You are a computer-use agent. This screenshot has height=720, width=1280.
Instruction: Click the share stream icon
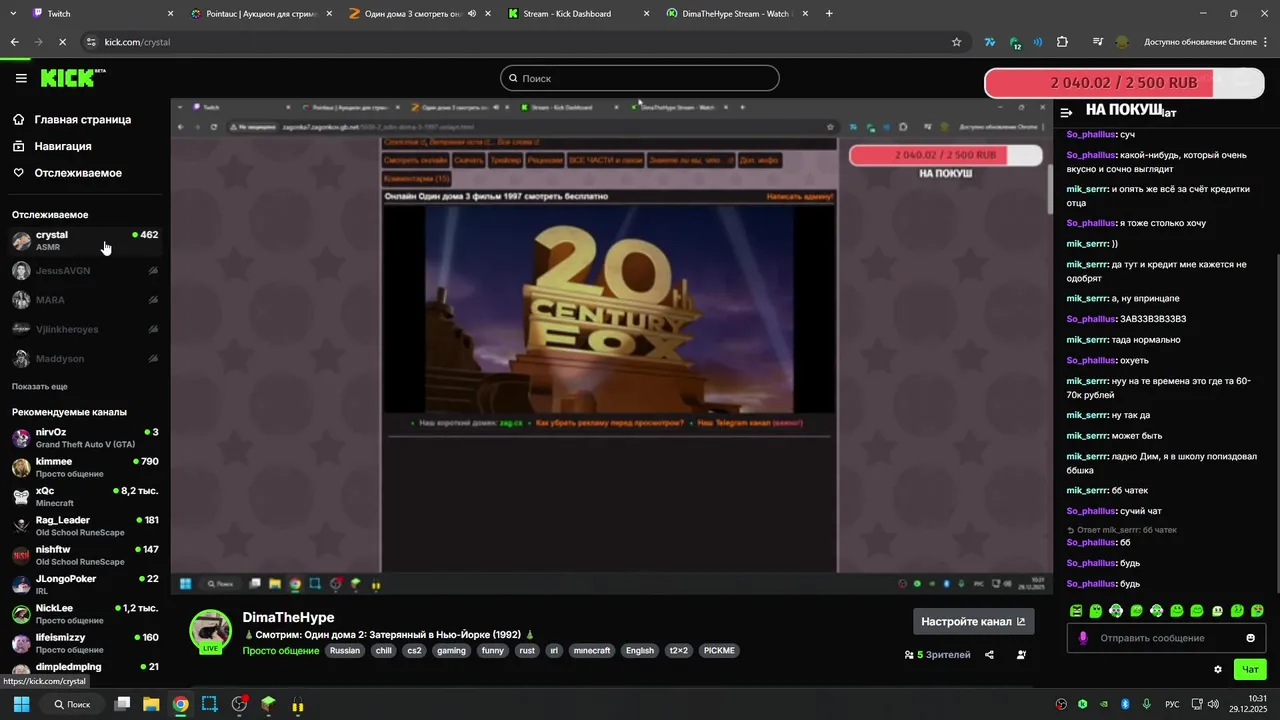click(x=989, y=655)
